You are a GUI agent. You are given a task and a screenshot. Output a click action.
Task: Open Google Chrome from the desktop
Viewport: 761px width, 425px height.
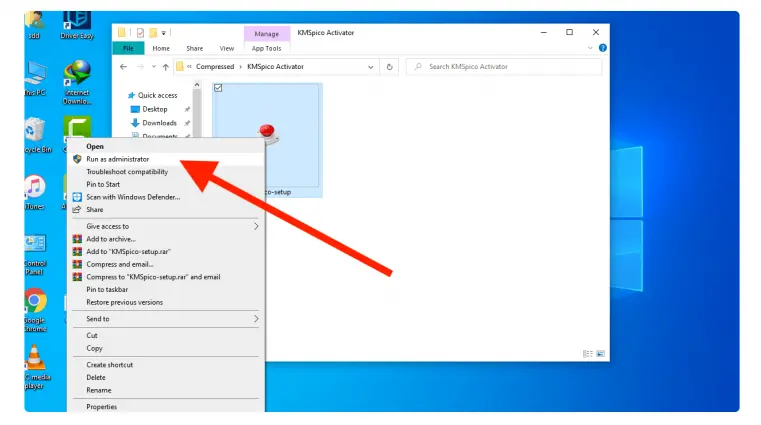click(x=35, y=302)
